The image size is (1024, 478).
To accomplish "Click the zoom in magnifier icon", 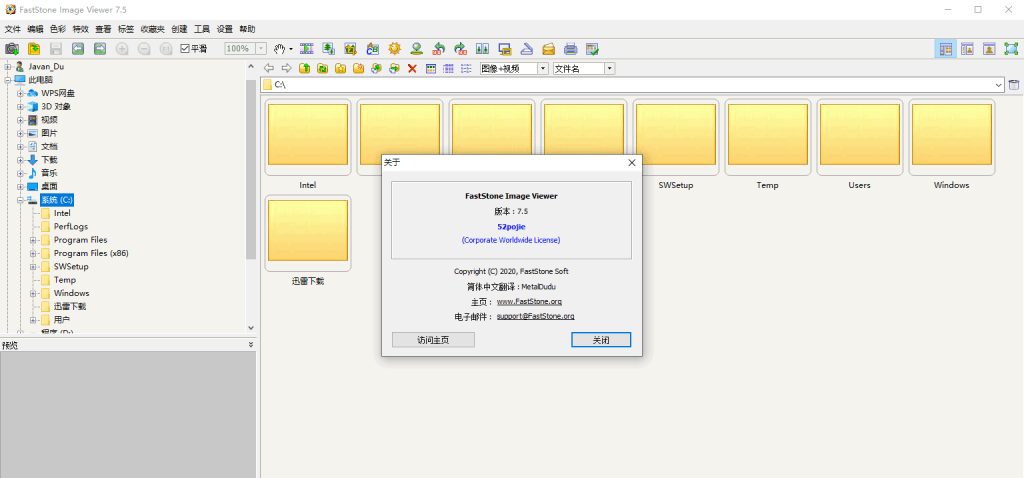I will pyautogui.click(x=122, y=48).
